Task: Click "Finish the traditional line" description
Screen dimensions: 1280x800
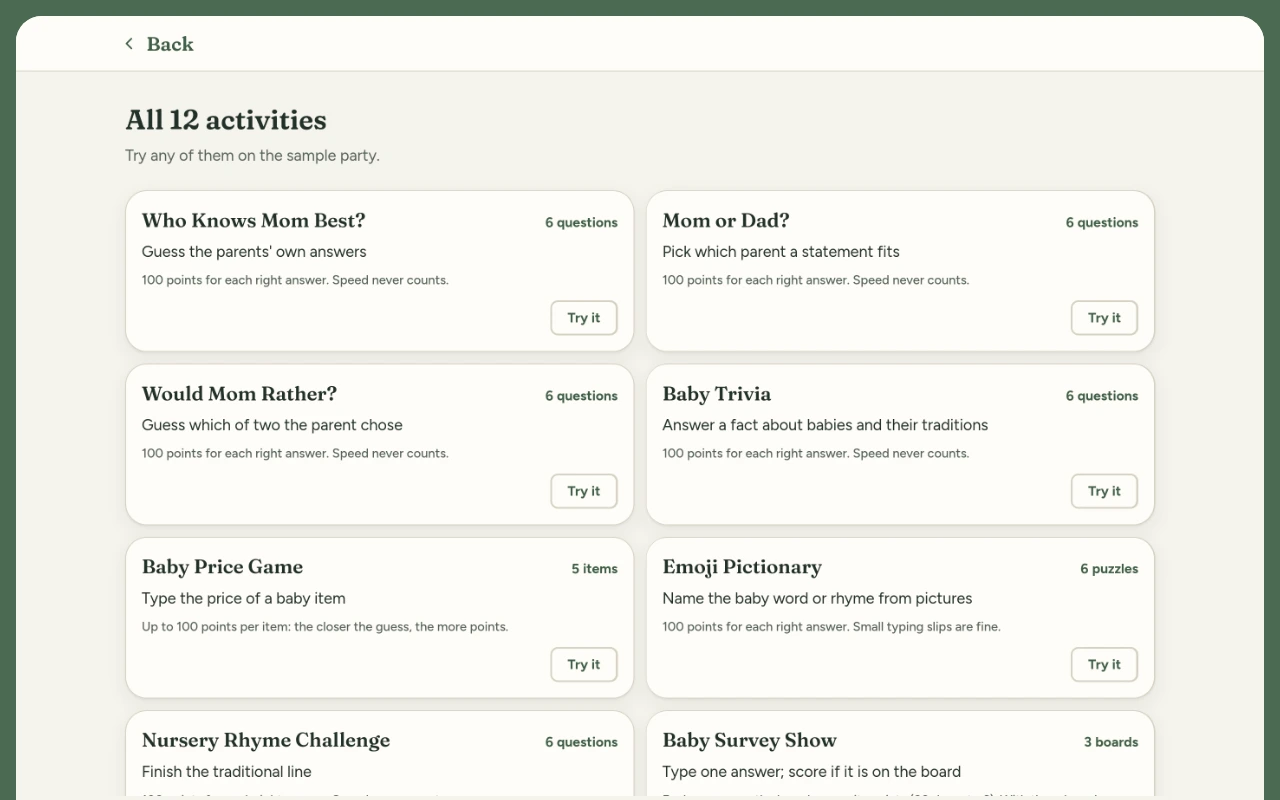Action: [227, 772]
